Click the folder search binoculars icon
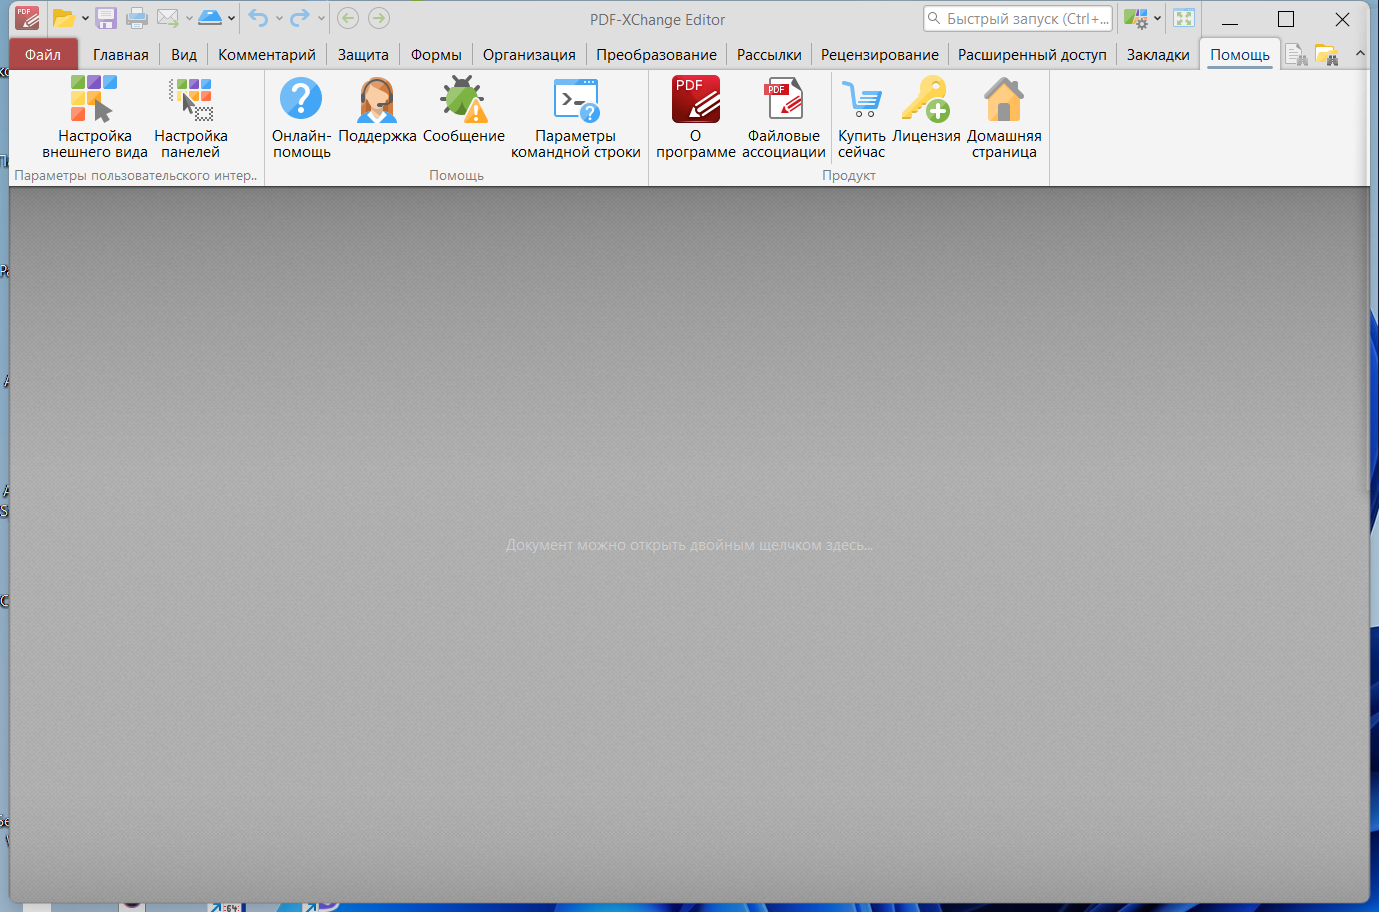Image resolution: width=1379 pixels, height=912 pixels. point(1327,55)
